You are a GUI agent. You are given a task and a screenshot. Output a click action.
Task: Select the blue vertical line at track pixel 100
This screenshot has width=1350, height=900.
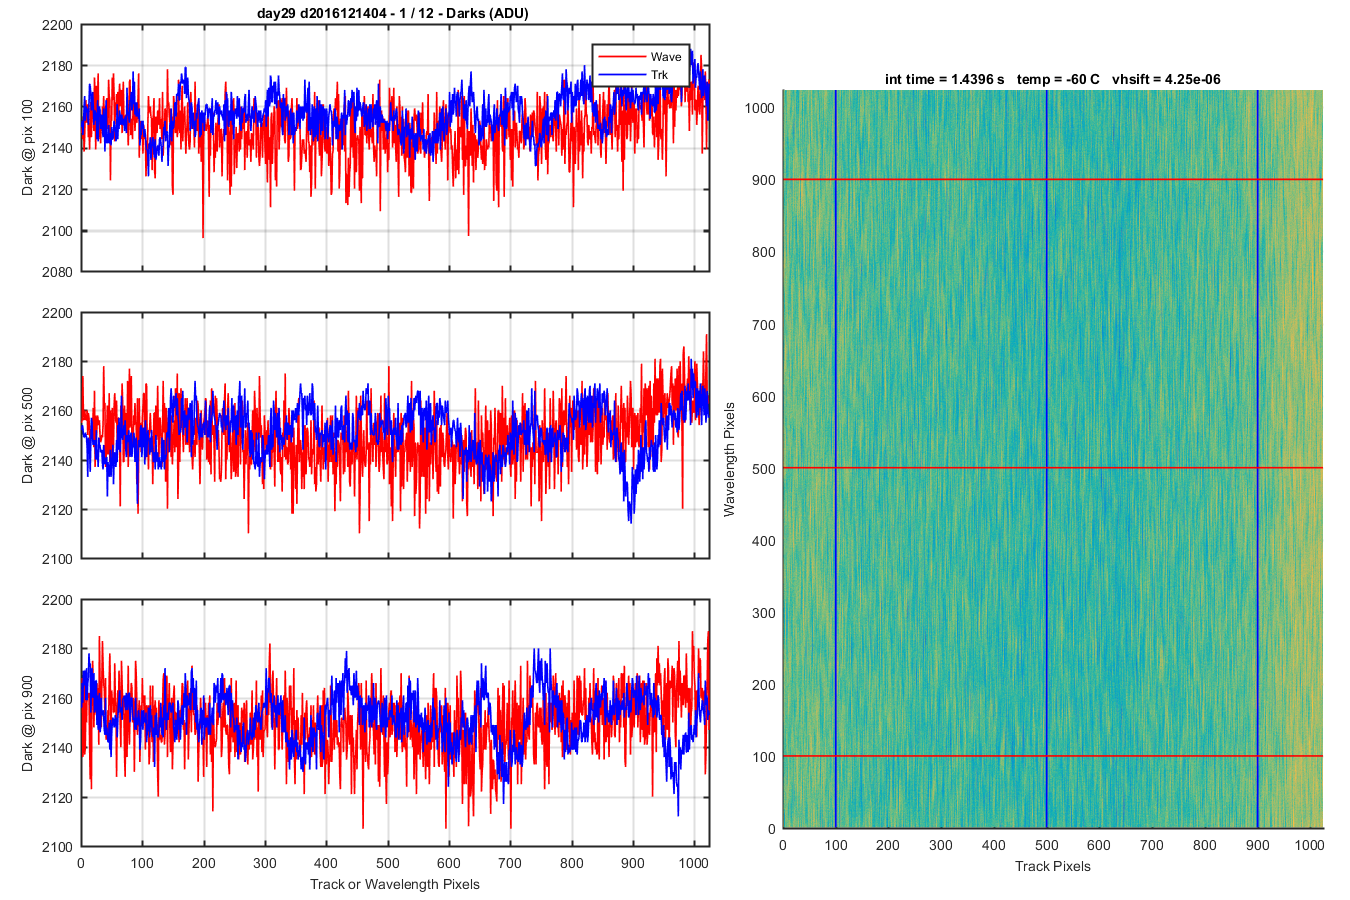point(835,459)
